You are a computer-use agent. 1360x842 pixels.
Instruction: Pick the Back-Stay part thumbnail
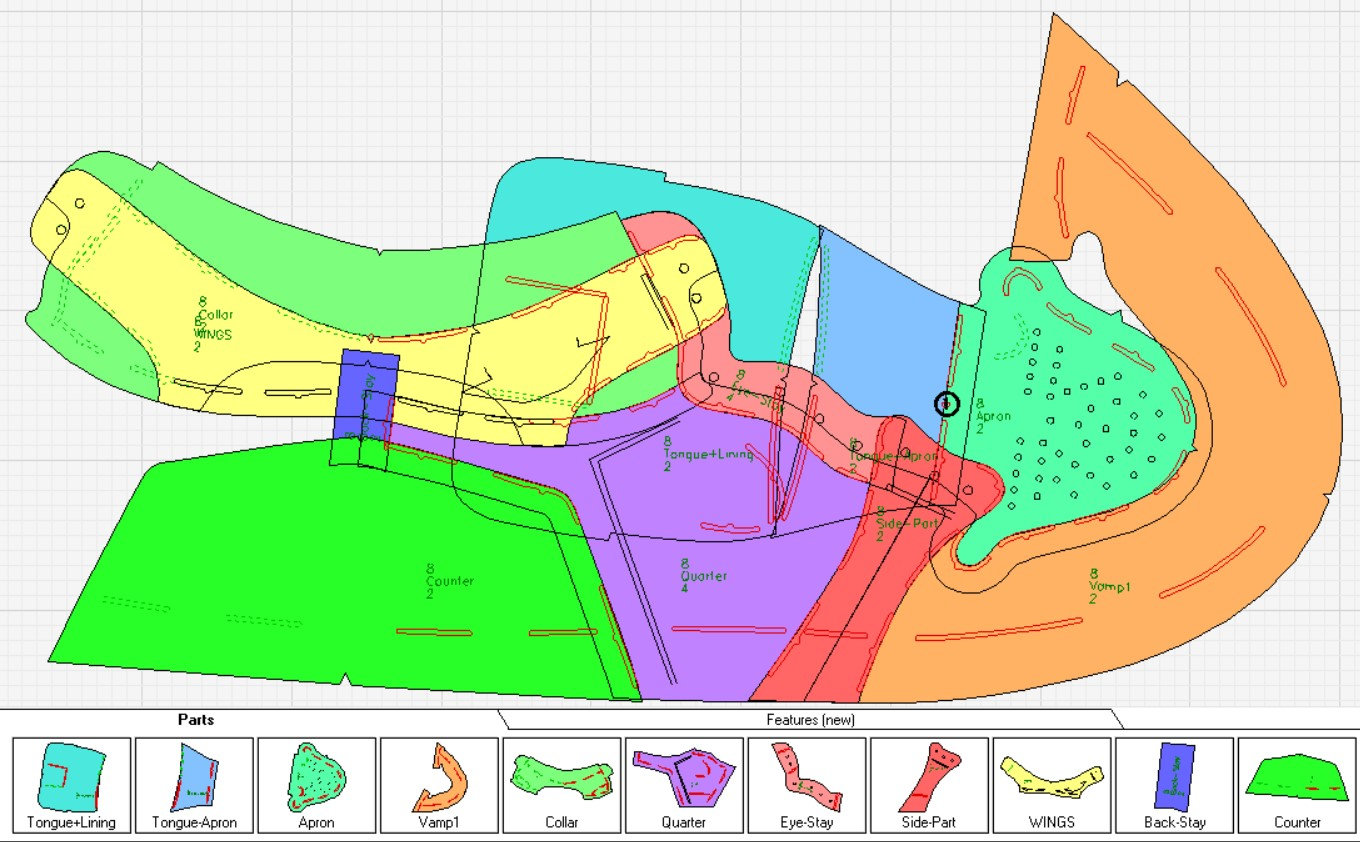coord(1174,785)
